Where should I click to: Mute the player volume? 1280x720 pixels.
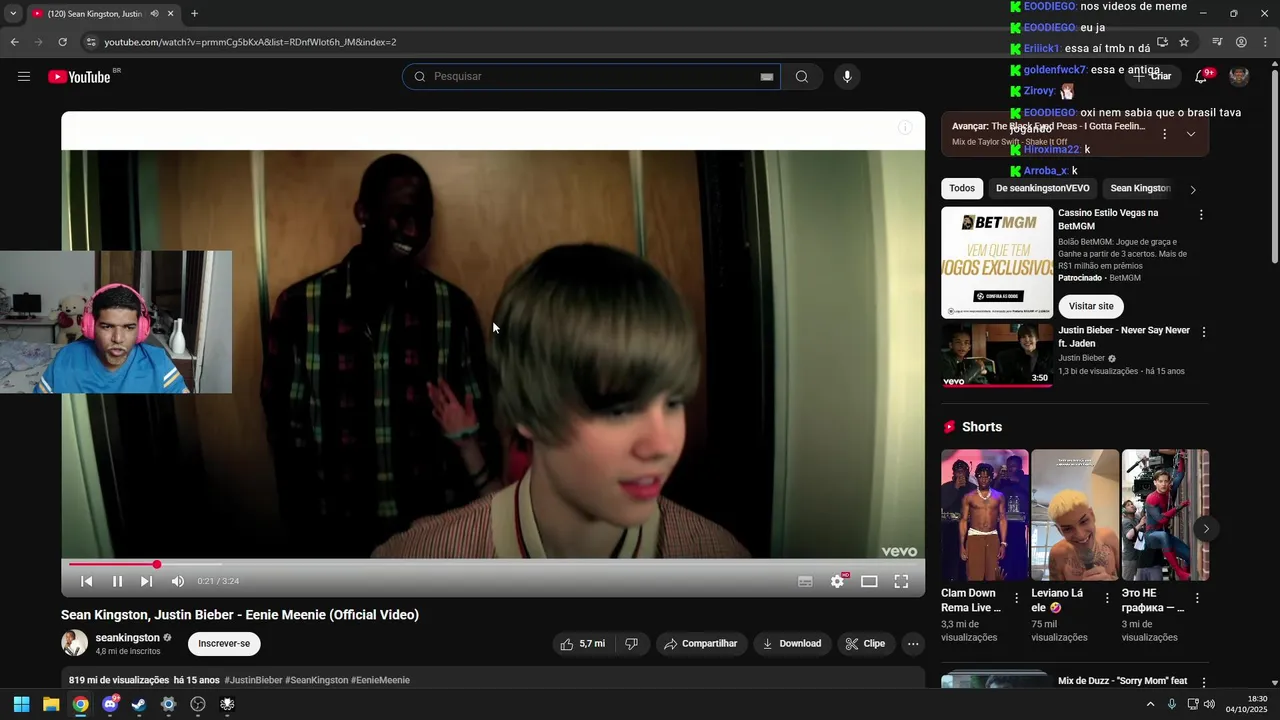tap(178, 581)
